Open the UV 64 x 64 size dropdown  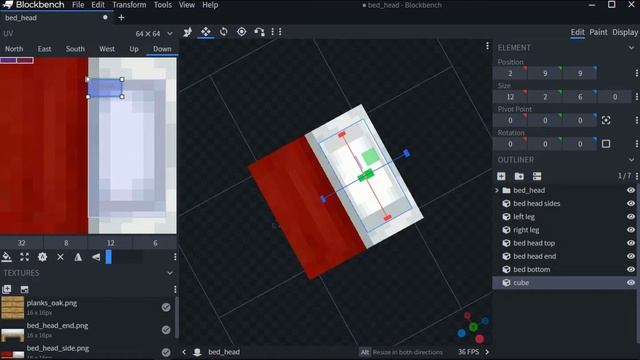[154, 33]
